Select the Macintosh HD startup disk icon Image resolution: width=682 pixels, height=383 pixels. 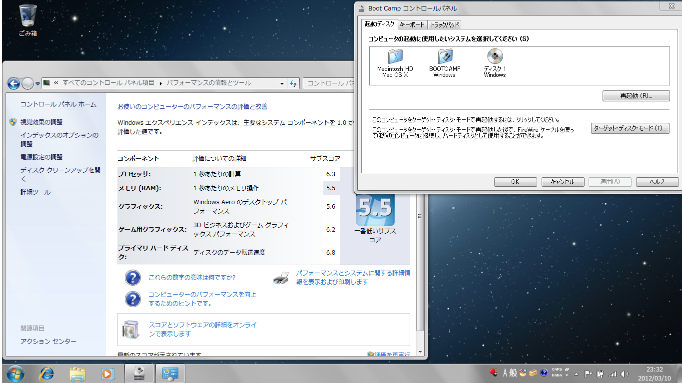tap(395, 63)
